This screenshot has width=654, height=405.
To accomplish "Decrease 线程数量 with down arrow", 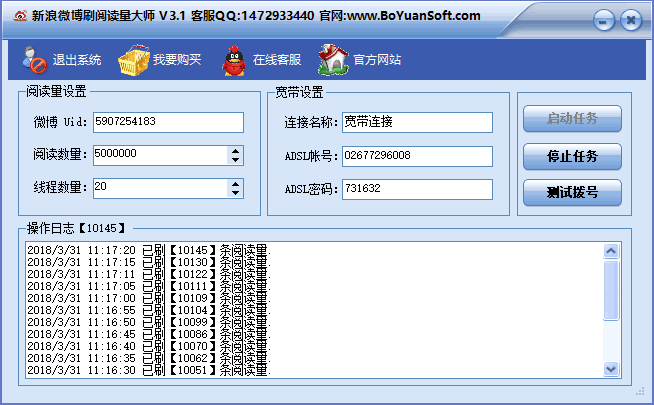I will 235,193.
